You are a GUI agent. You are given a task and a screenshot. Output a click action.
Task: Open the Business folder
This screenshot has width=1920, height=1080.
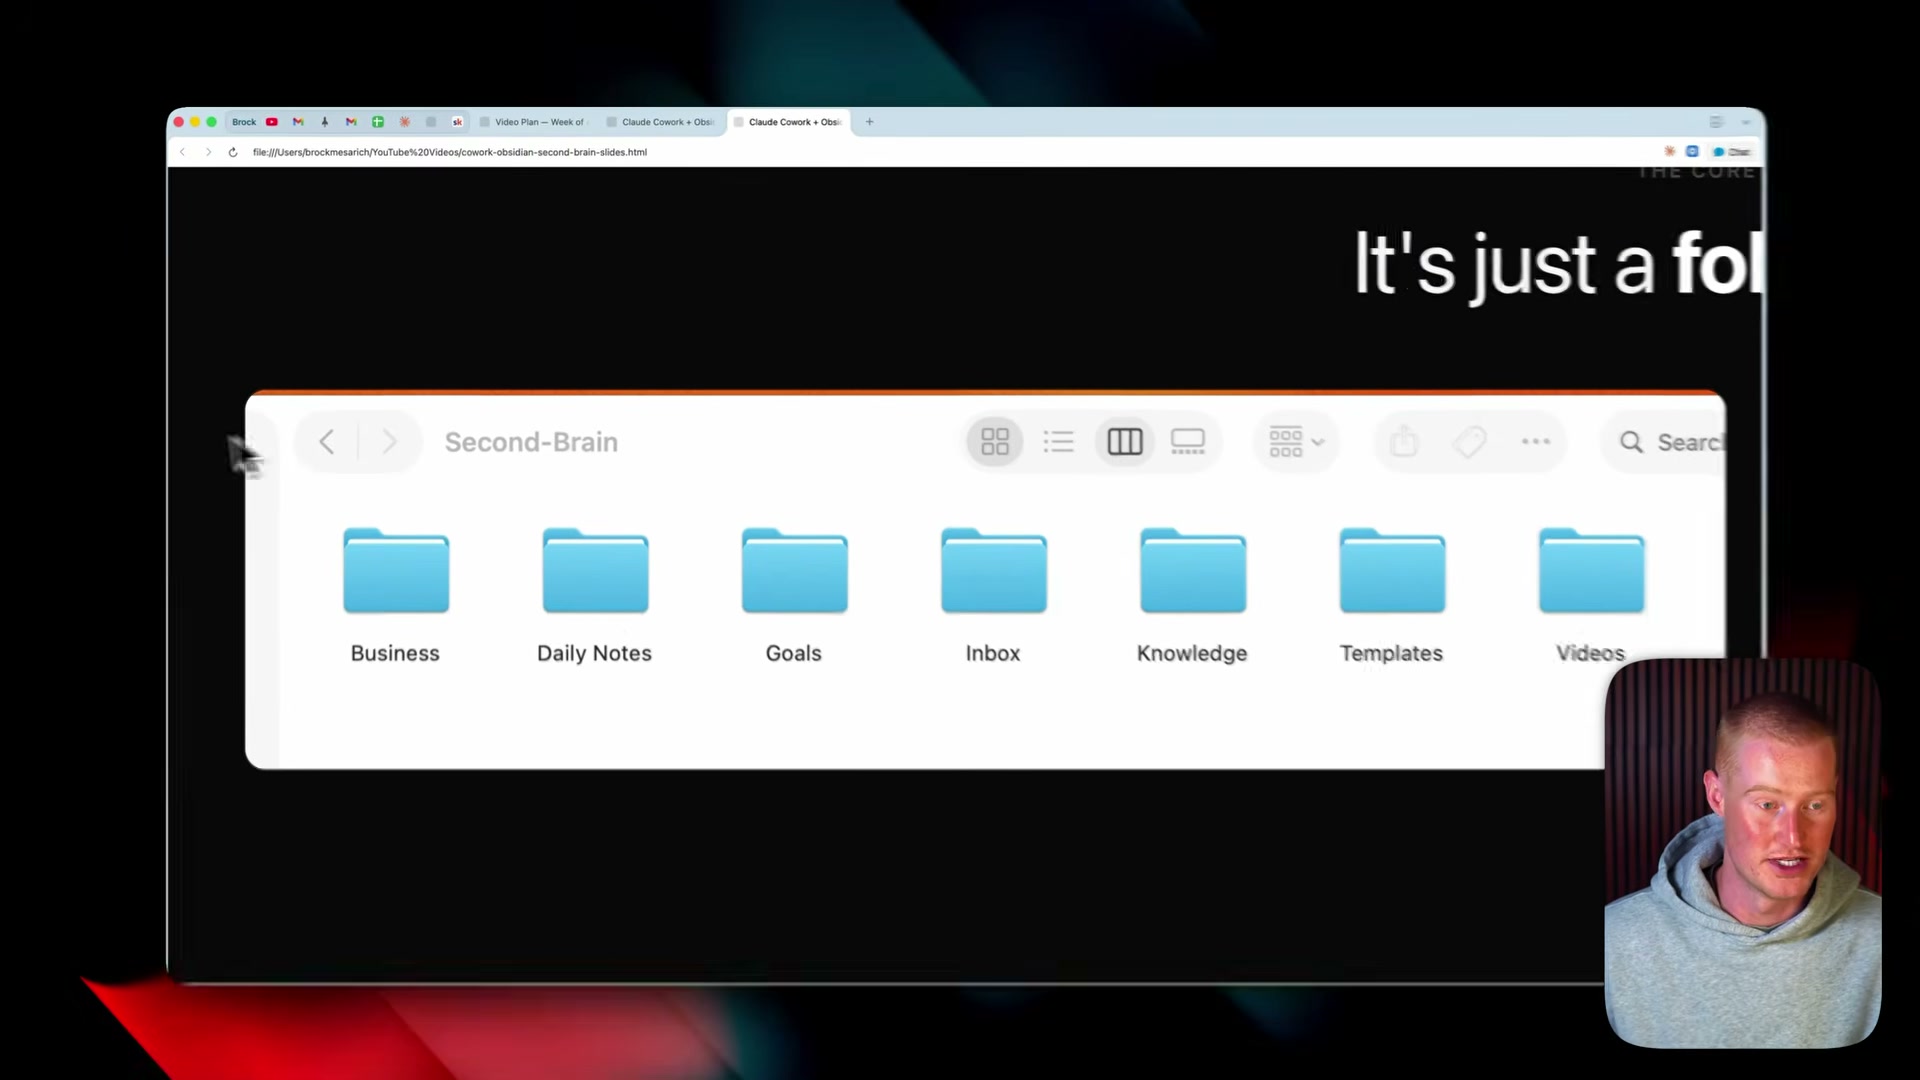[396, 572]
